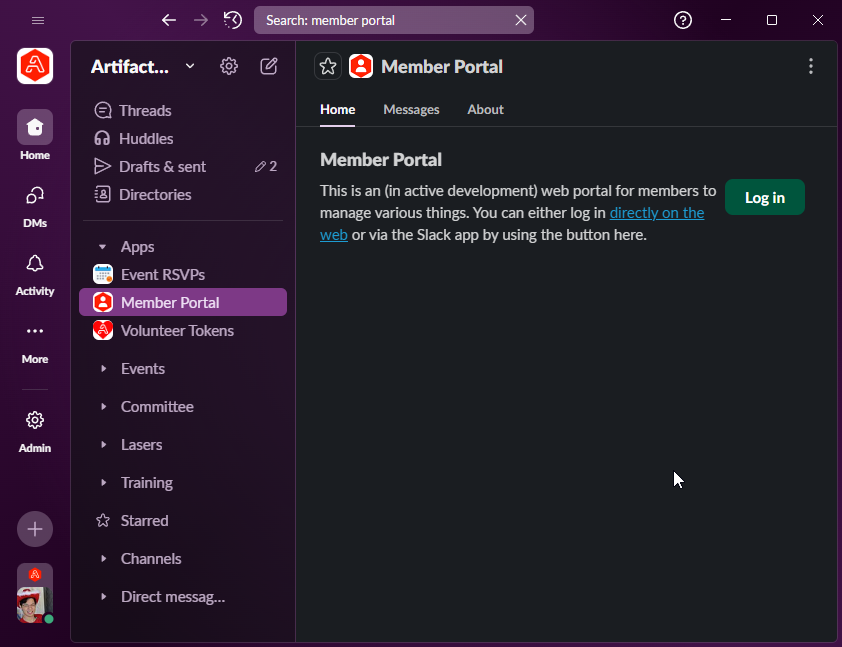Image resolution: width=842 pixels, height=647 pixels.
Task: Open the About tab of Member Portal
Action: 485,110
